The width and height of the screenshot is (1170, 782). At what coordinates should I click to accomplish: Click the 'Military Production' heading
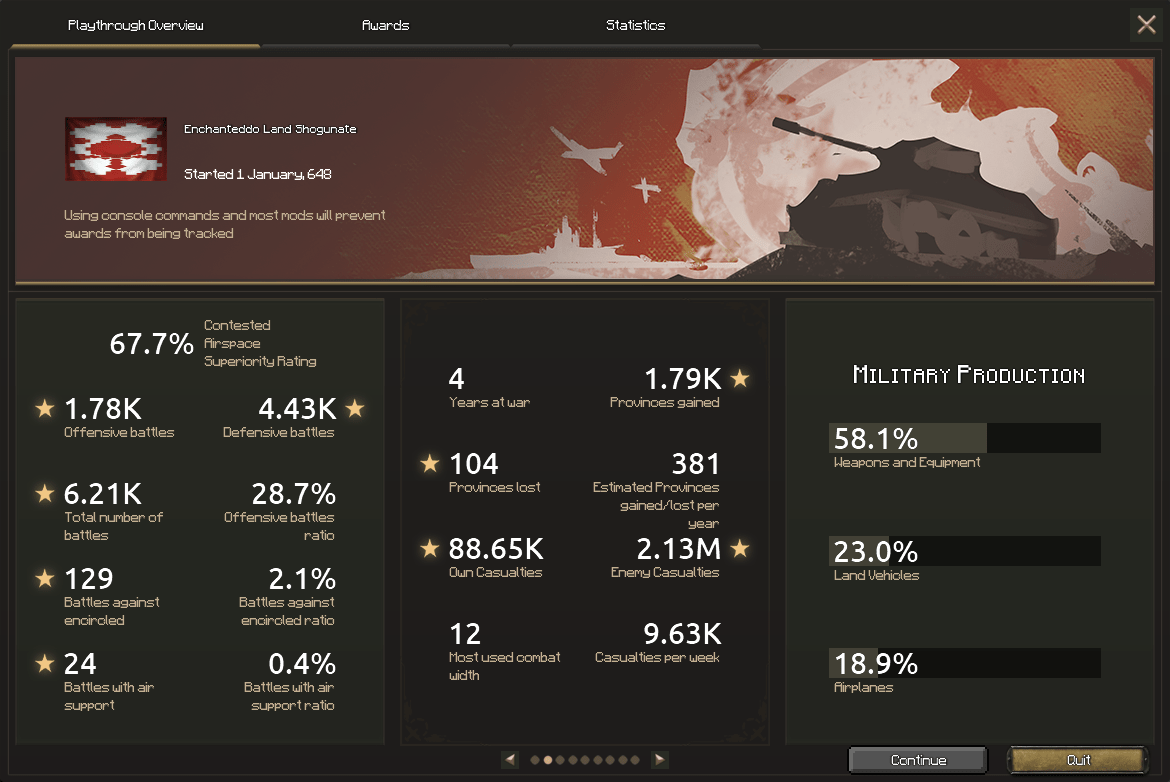pos(969,375)
